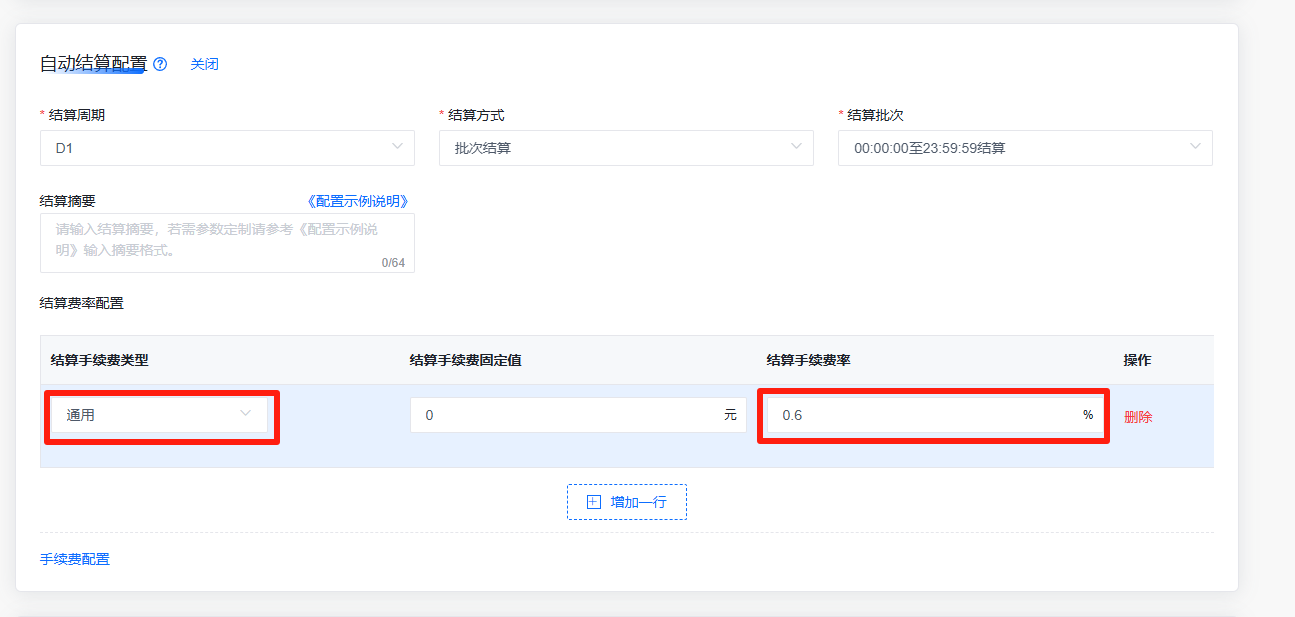Click the 操作 column header
Image resolution: width=1295 pixels, height=617 pixels.
(1138, 360)
